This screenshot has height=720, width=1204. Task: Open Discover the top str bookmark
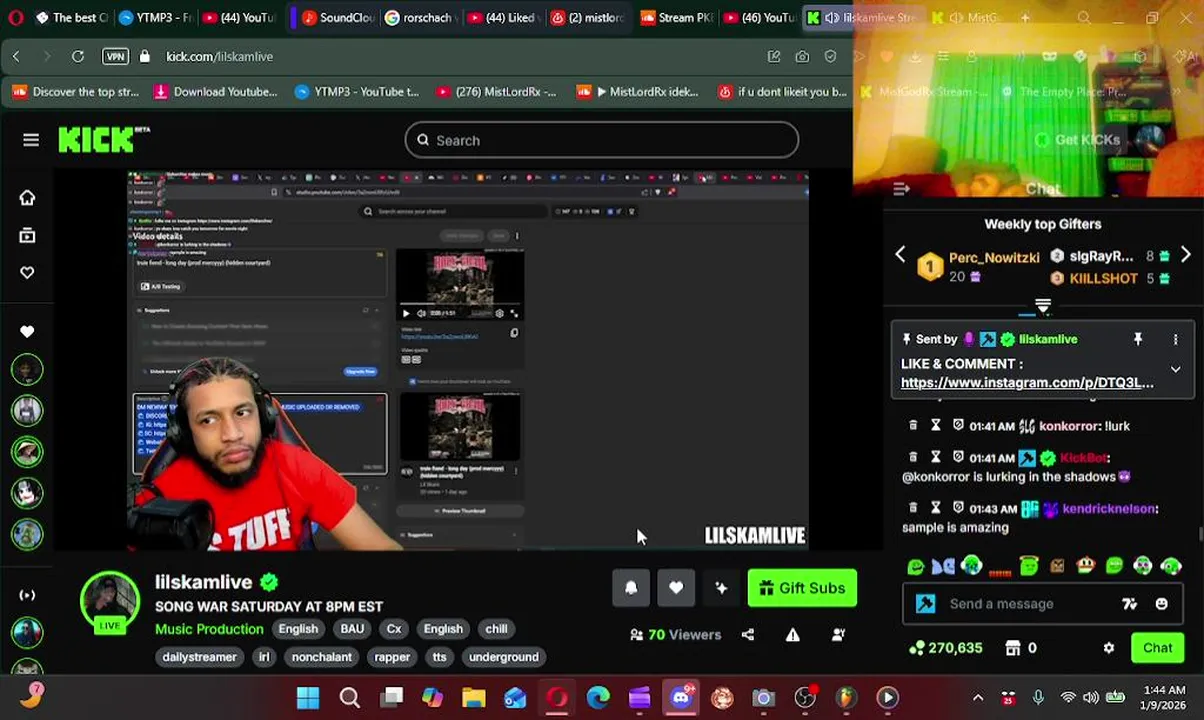point(77,92)
